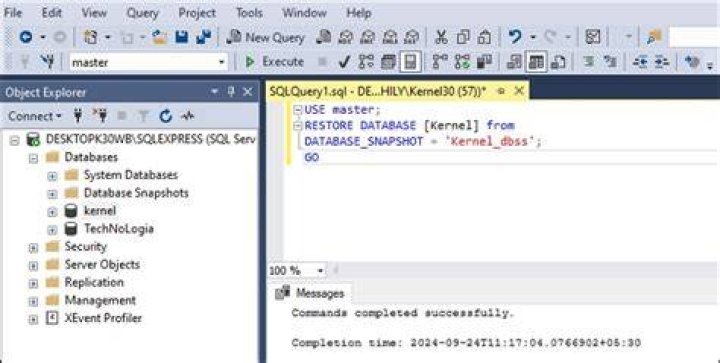Open the View menu
This screenshot has height=363, width=720.
[x=94, y=13]
